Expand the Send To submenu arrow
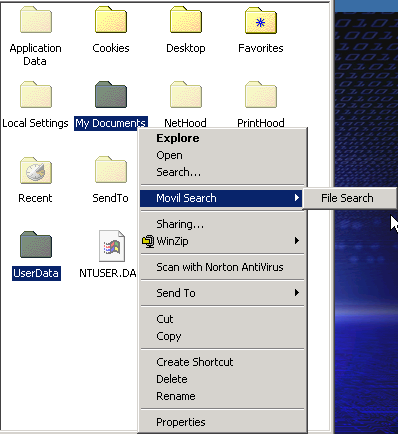Screen dimensions: 398x434 (x=297, y=293)
